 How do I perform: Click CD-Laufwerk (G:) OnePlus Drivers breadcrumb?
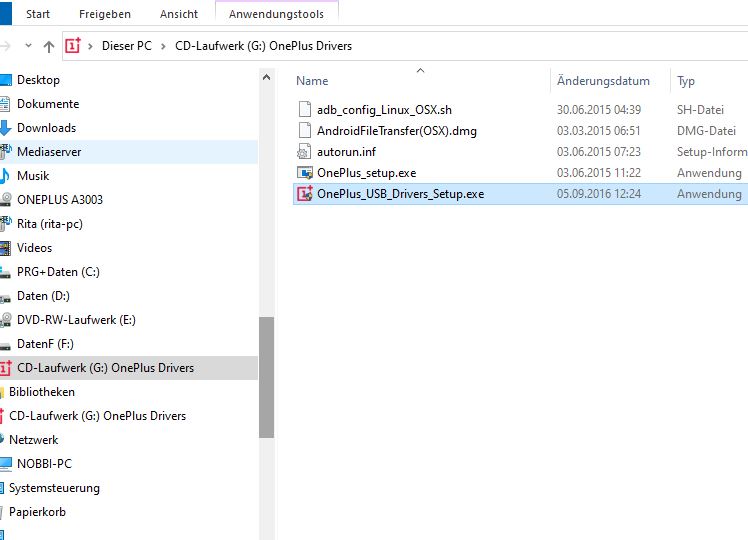pyautogui.click(x=263, y=46)
